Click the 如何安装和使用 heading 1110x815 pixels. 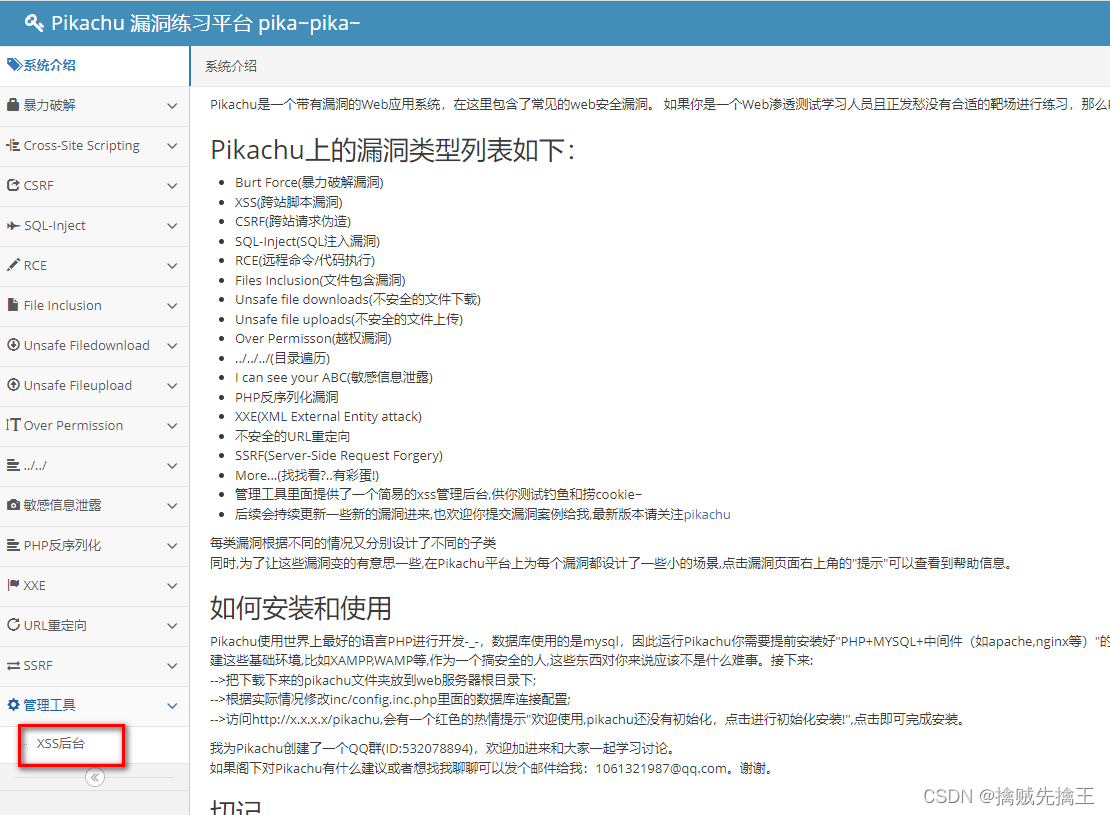[301, 608]
